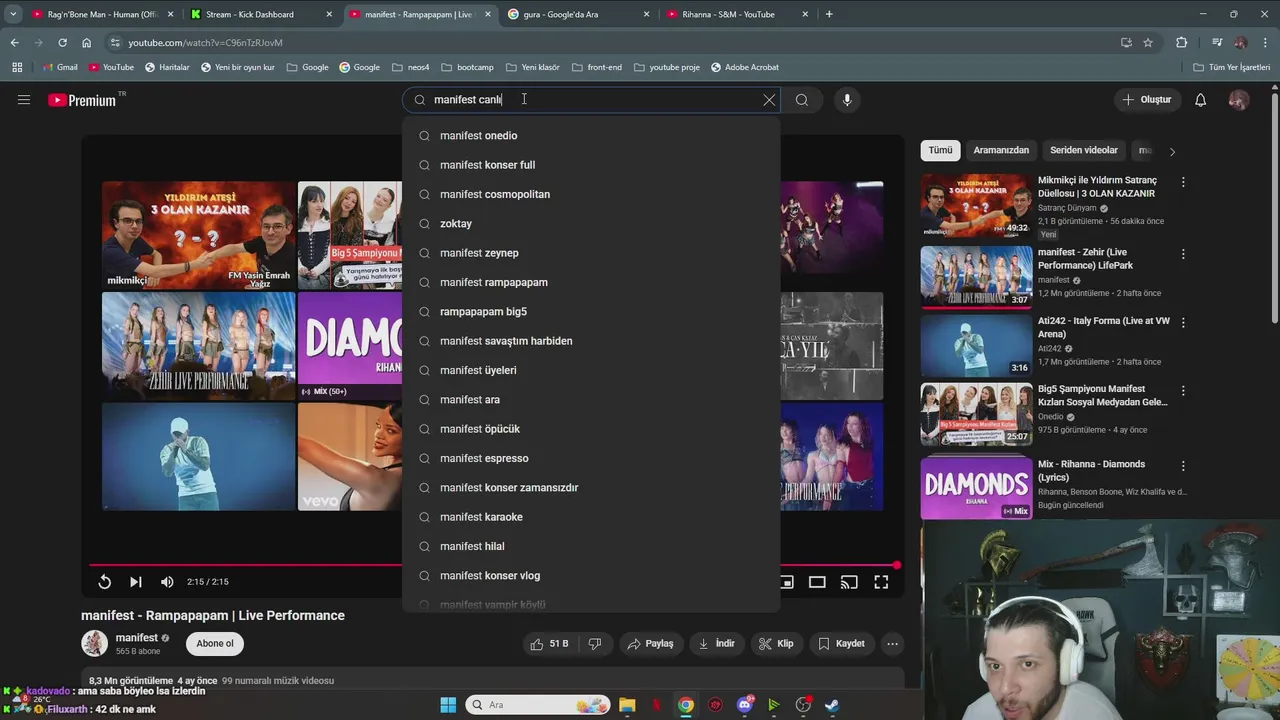Open options for Mikmikçi Satranç Düellosu video

click(1183, 182)
